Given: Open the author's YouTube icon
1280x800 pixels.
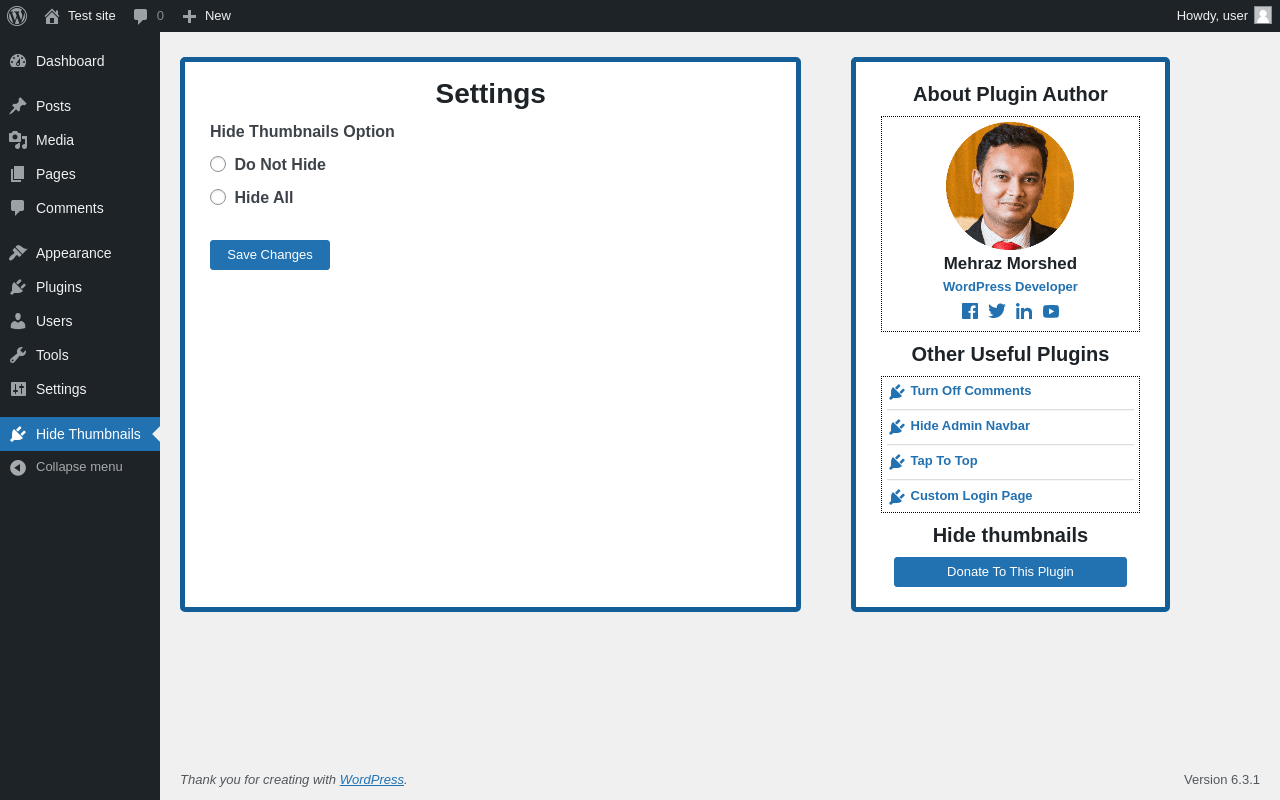Looking at the screenshot, I should point(1051,311).
